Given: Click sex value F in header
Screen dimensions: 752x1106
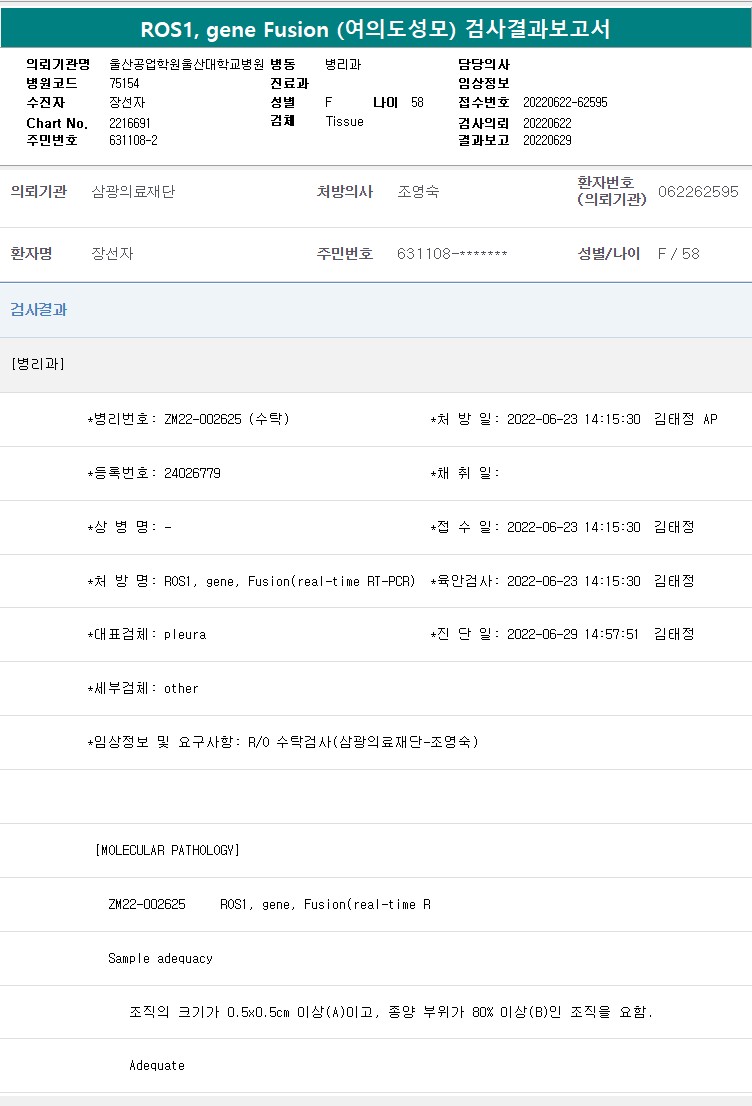Looking at the screenshot, I should point(328,102).
